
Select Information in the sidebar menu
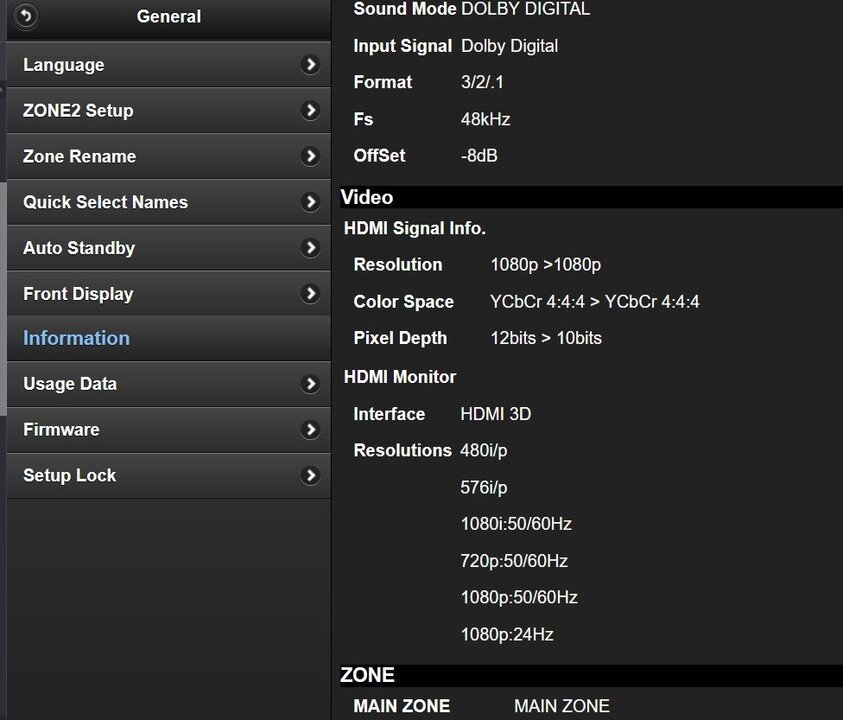pyautogui.click(x=75, y=338)
